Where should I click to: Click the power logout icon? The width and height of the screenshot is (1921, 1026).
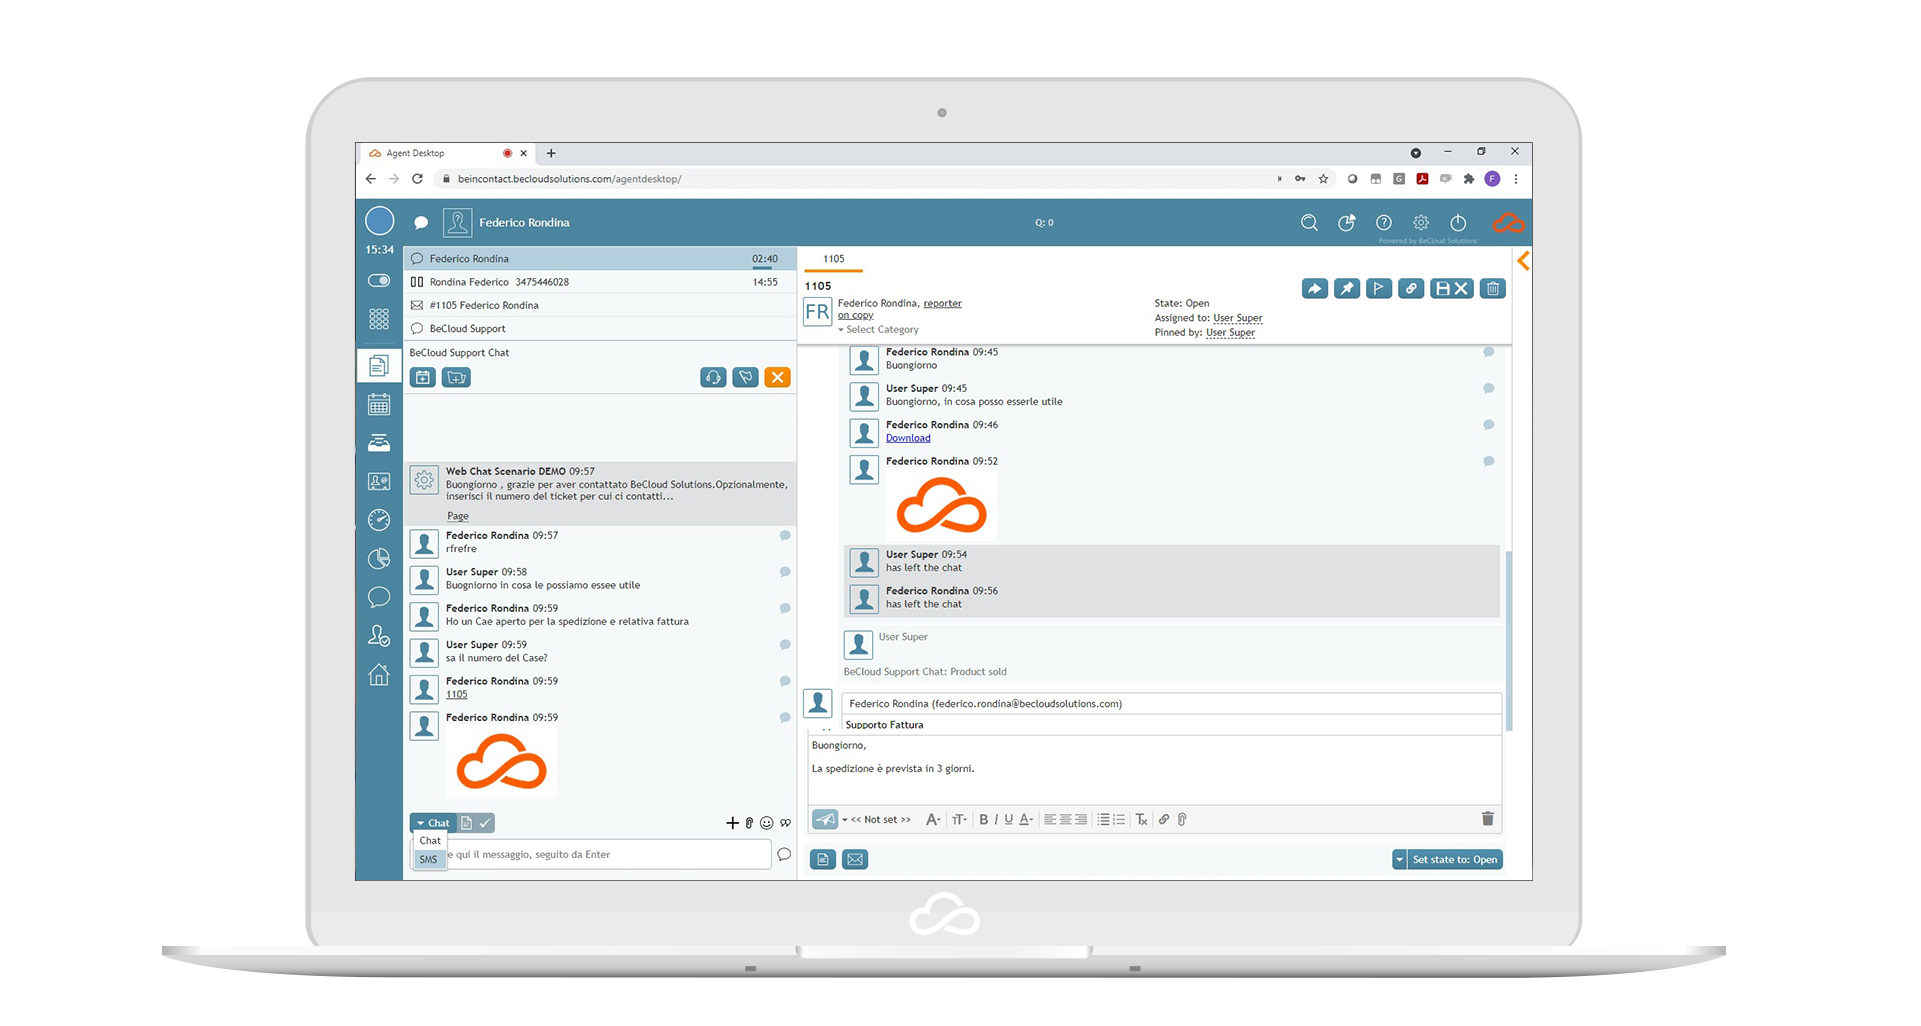1458,223
